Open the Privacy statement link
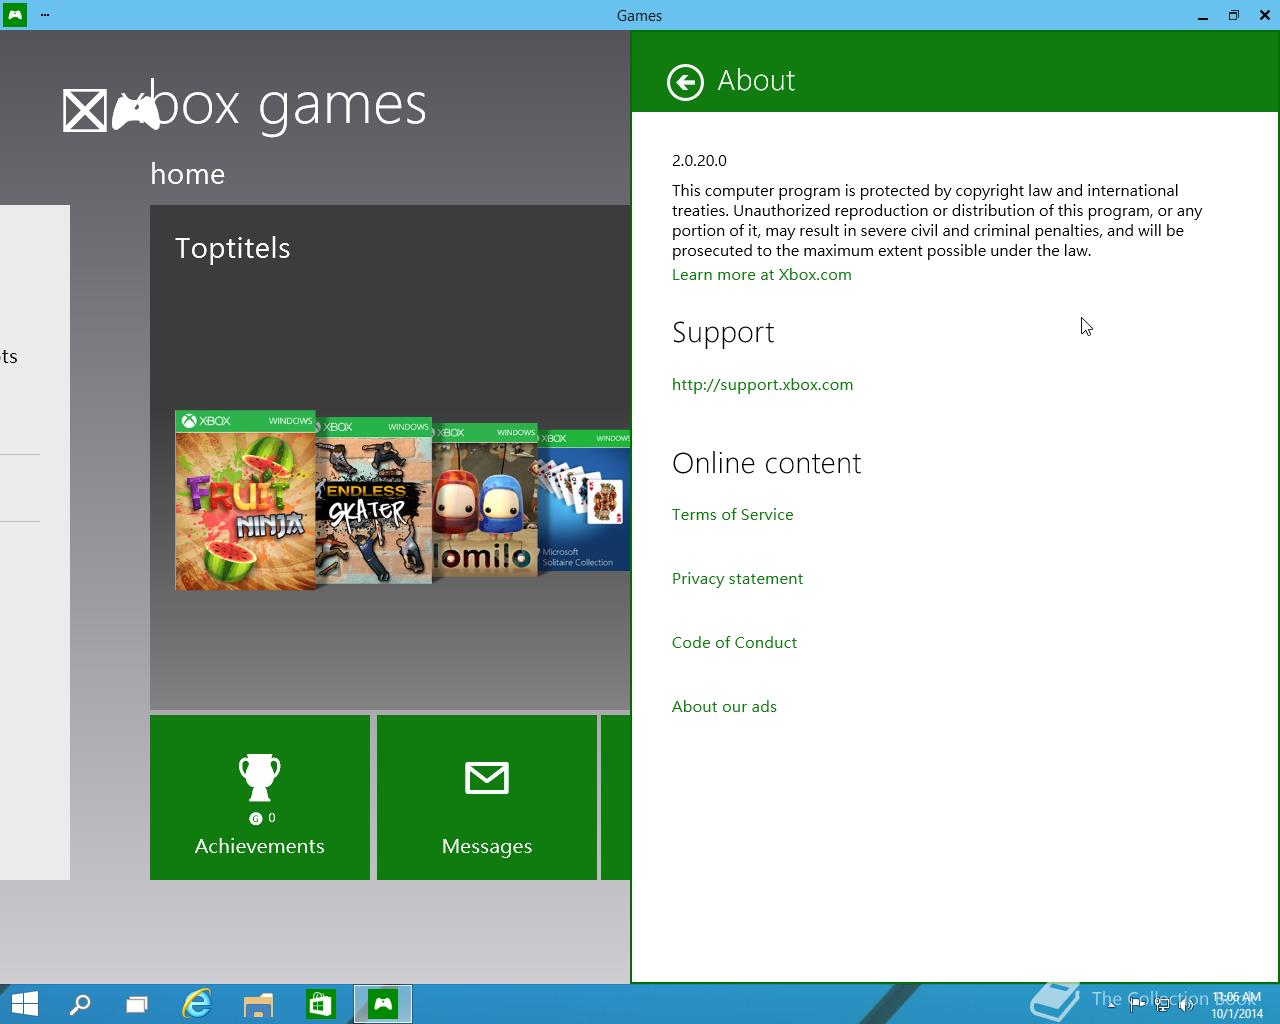This screenshot has width=1280, height=1024. [737, 578]
